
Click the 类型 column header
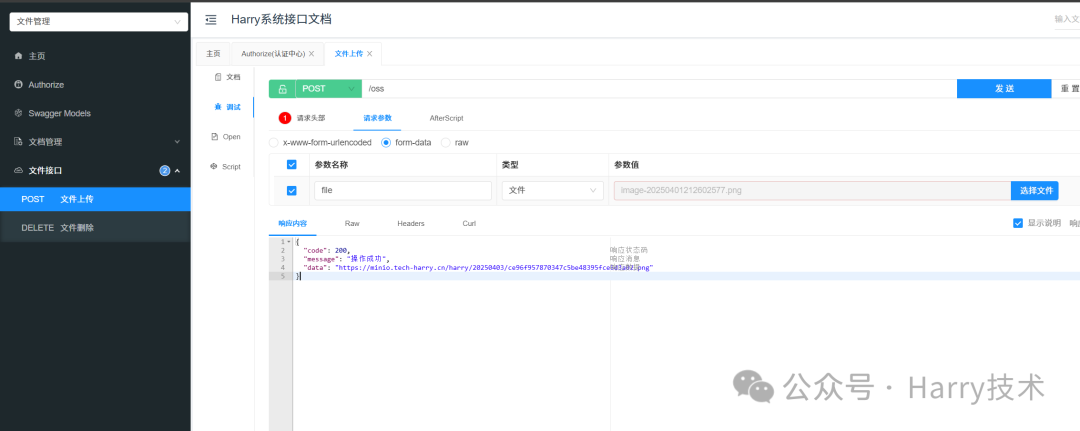pos(510,165)
